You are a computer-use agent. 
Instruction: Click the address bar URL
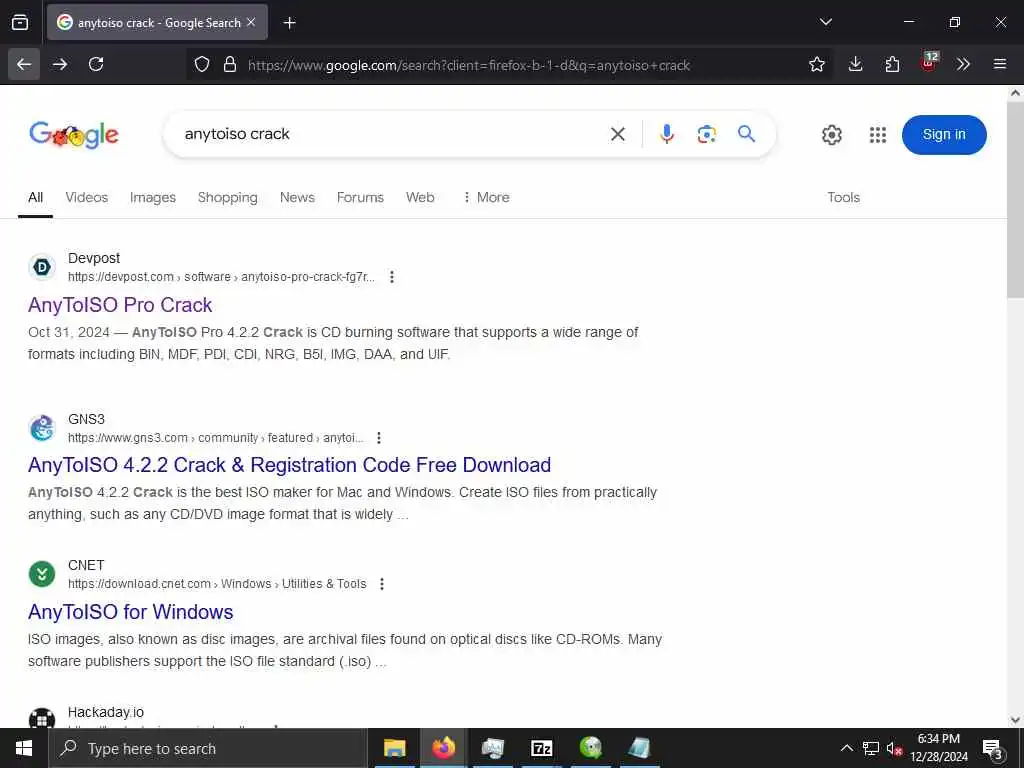coord(469,65)
